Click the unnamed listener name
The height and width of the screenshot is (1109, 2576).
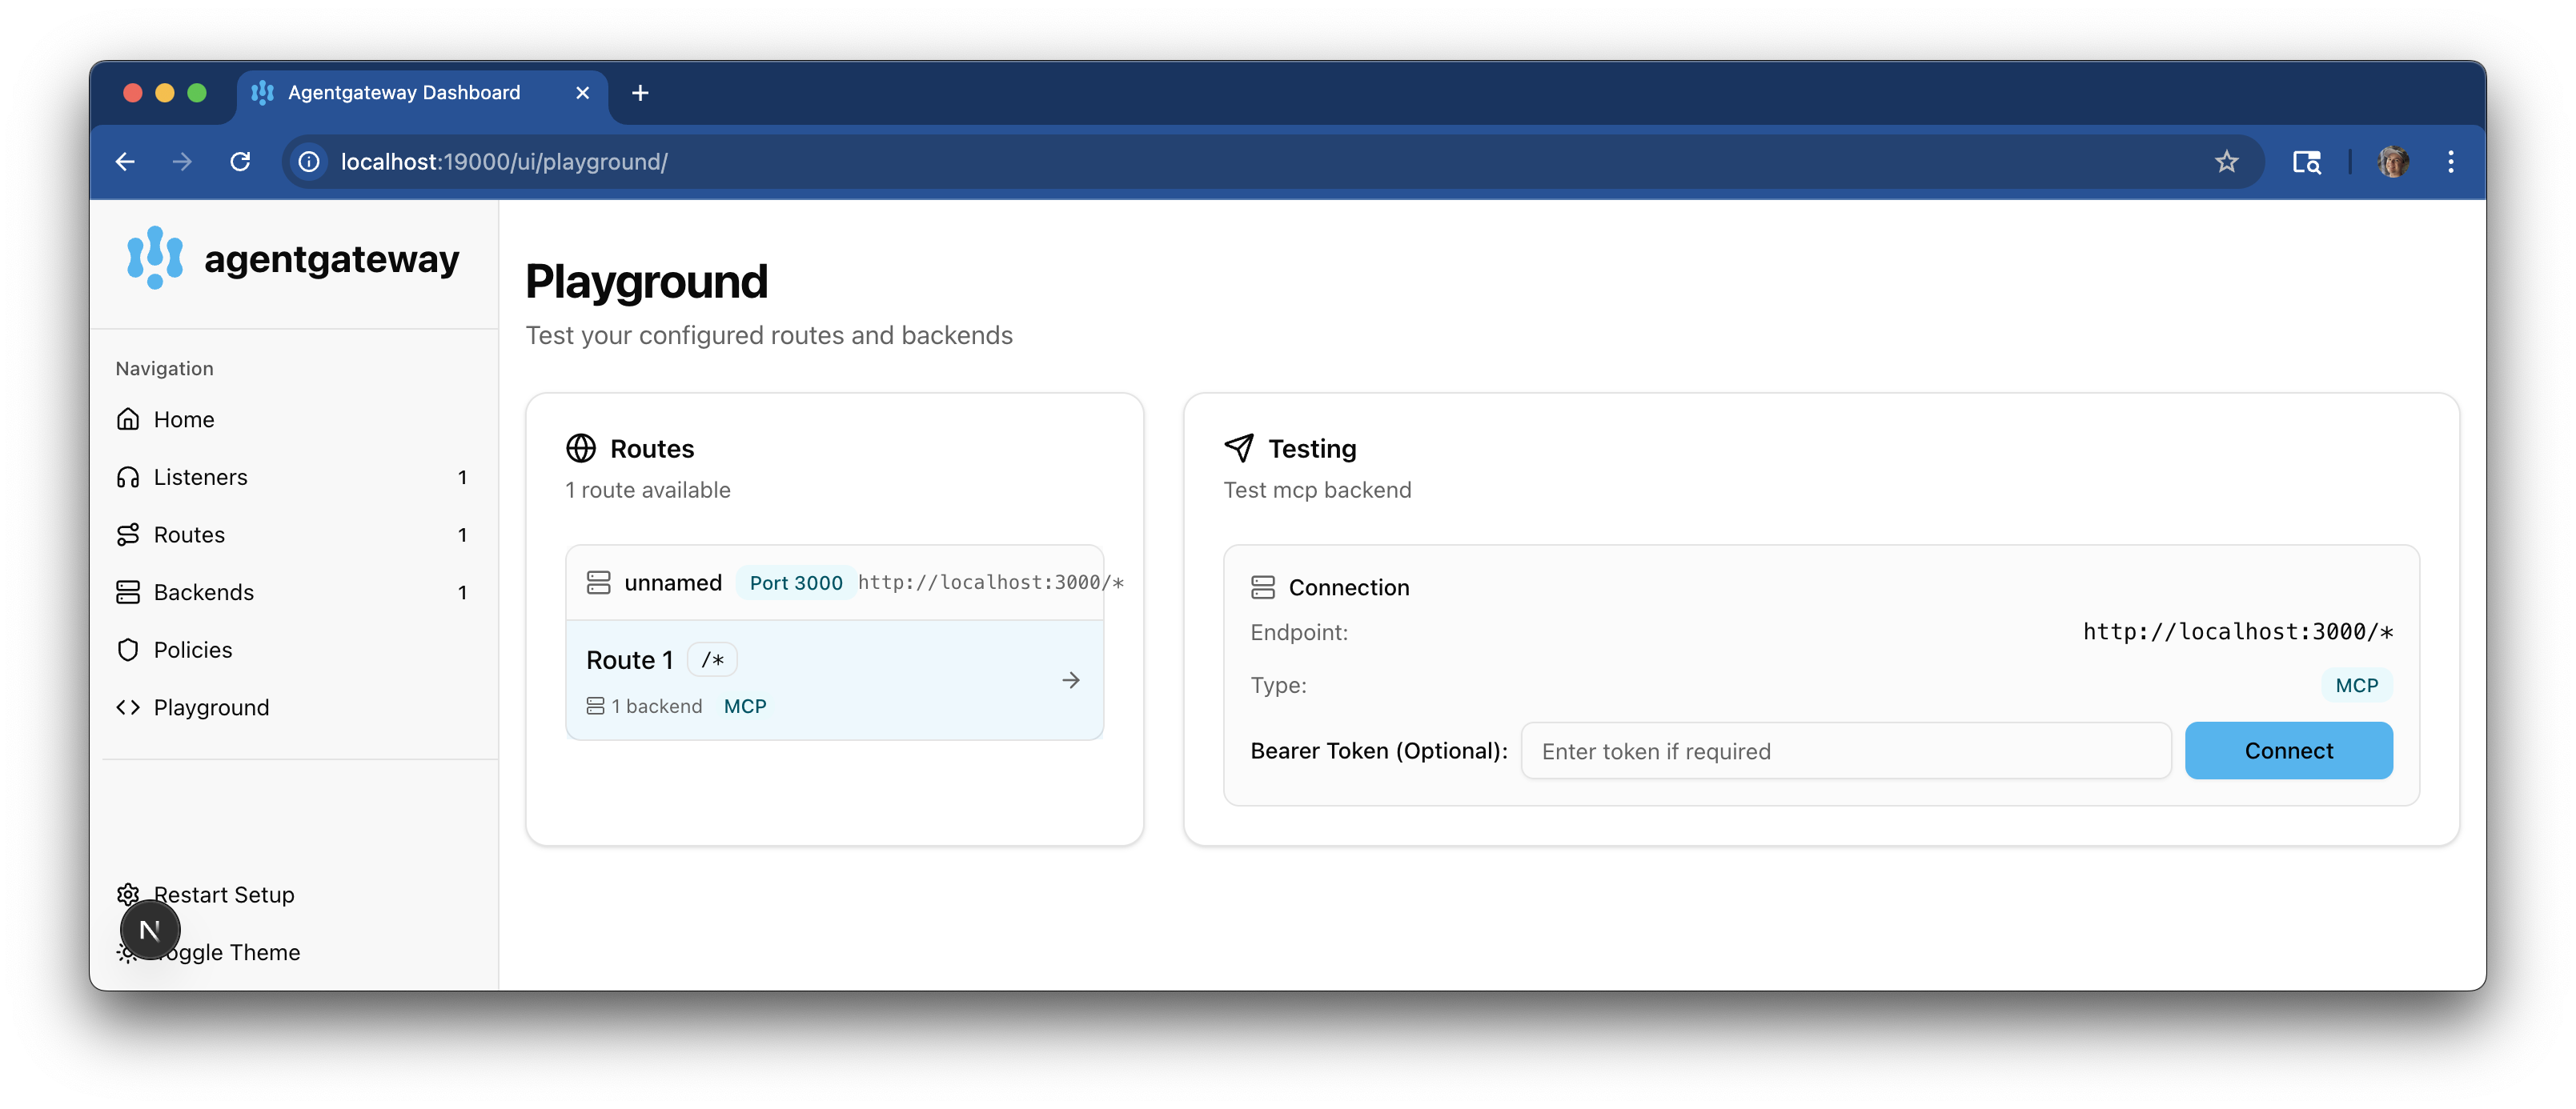click(673, 583)
